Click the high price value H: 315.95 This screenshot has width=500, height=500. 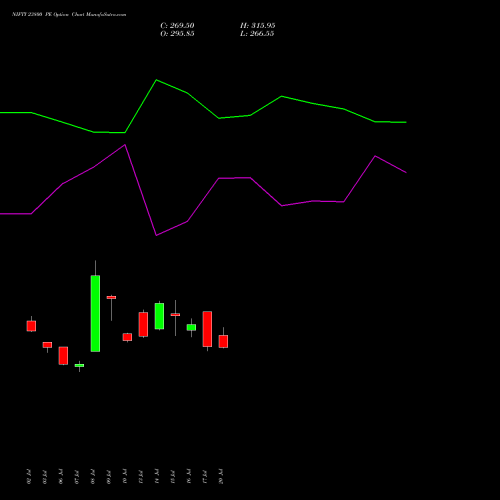258,26
